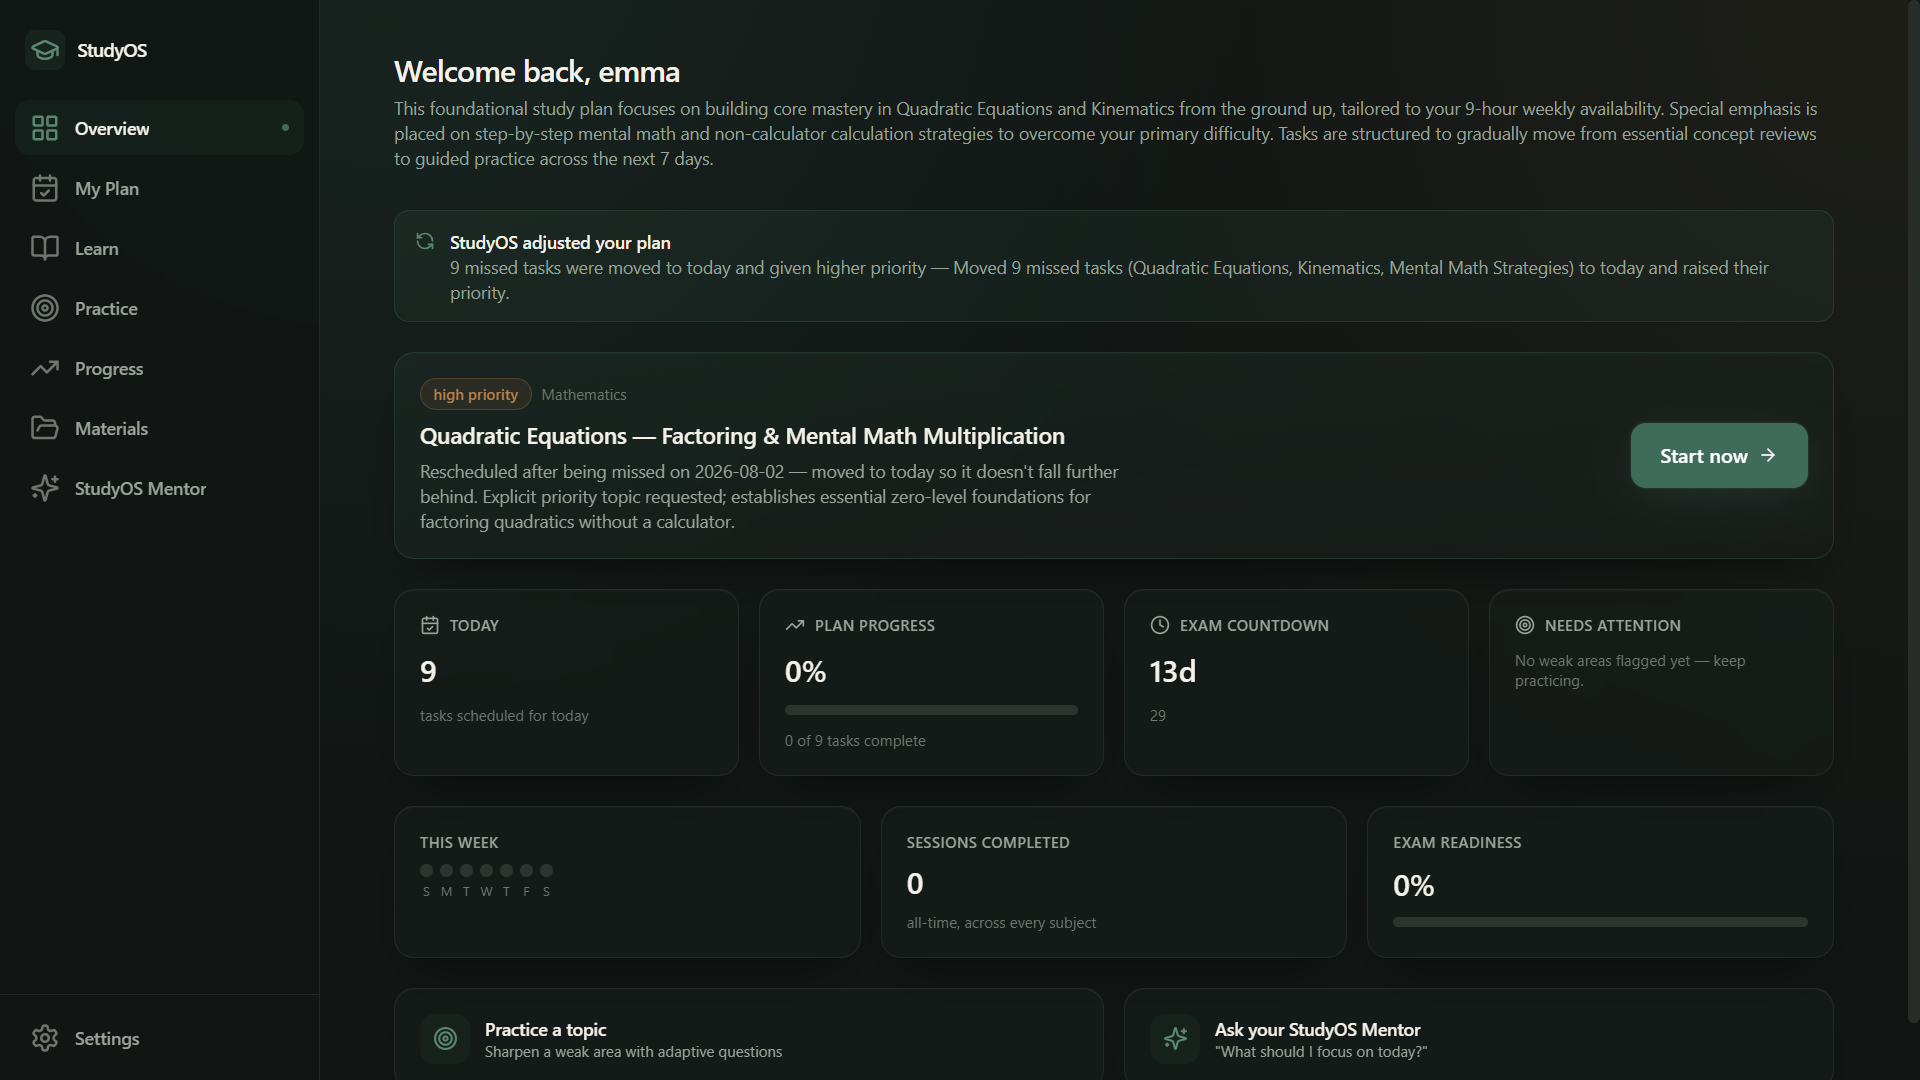Image resolution: width=1920 pixels, height=1080 pixels.
Task: Click the StudyOS graduation cap logo
Action: (x=45, y=50)
